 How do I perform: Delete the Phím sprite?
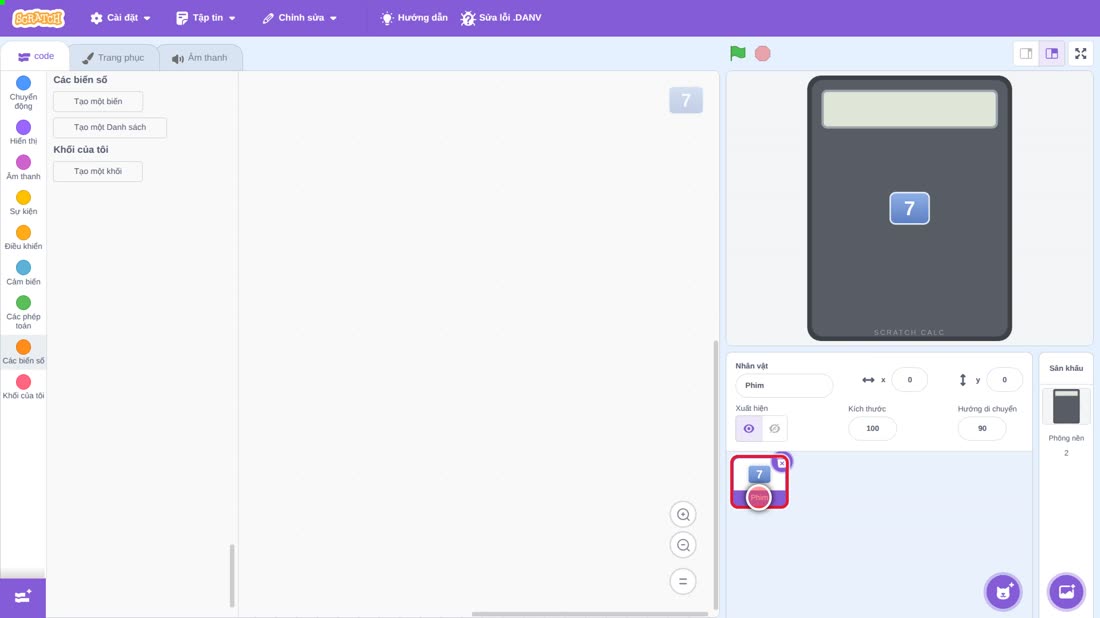click(x=782, y=463)
